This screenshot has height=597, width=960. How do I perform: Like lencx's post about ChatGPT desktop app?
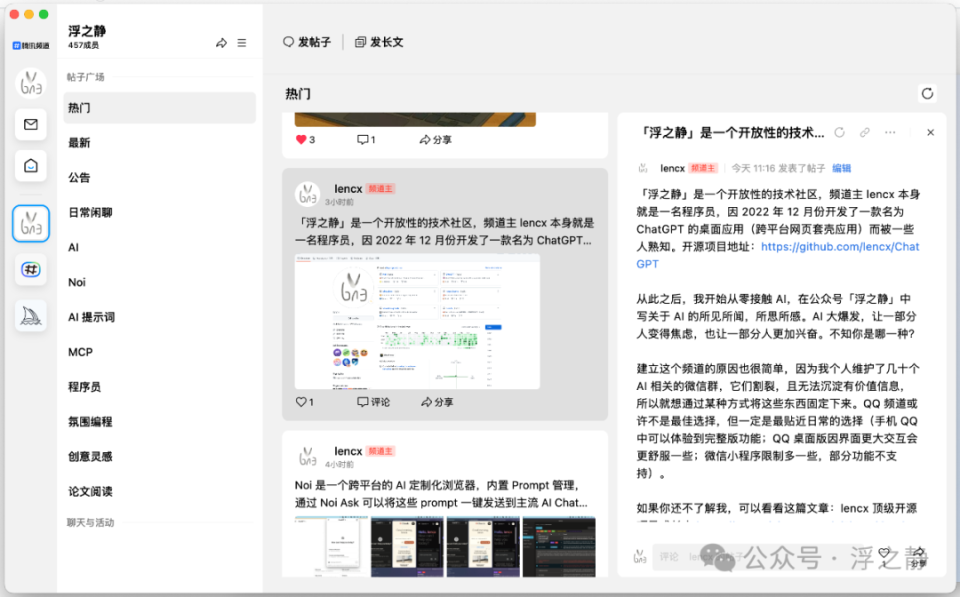point(303,401)
